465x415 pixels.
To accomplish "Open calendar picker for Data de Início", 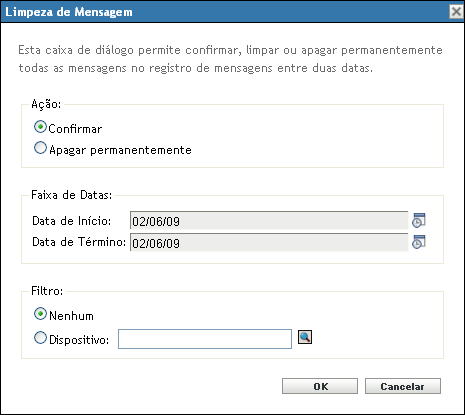I will coord(419,220).
